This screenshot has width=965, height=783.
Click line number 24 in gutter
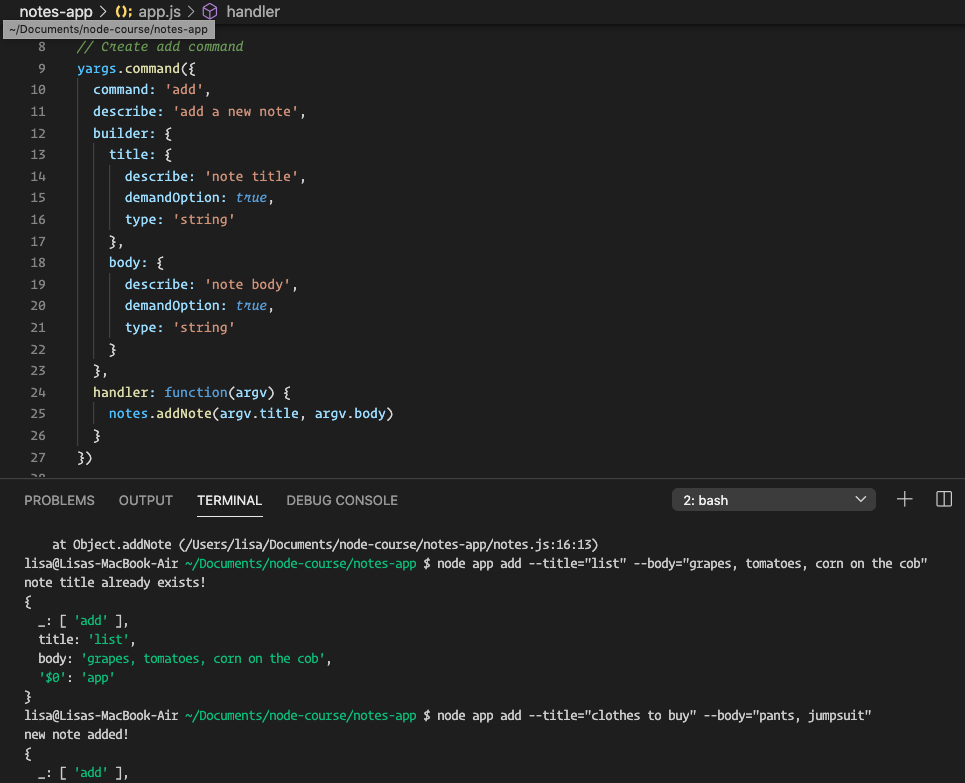pos(38,392)
